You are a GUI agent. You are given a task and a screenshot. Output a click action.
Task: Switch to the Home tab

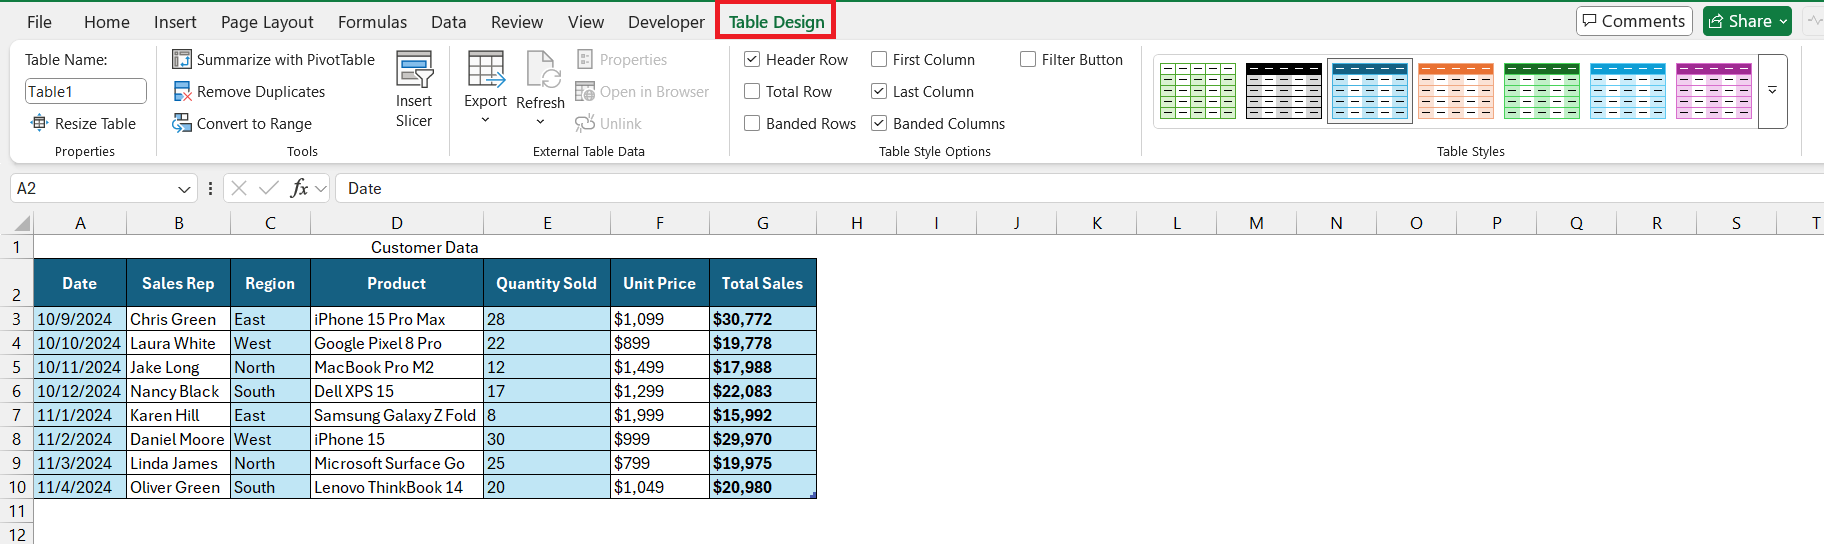(107, 22)
